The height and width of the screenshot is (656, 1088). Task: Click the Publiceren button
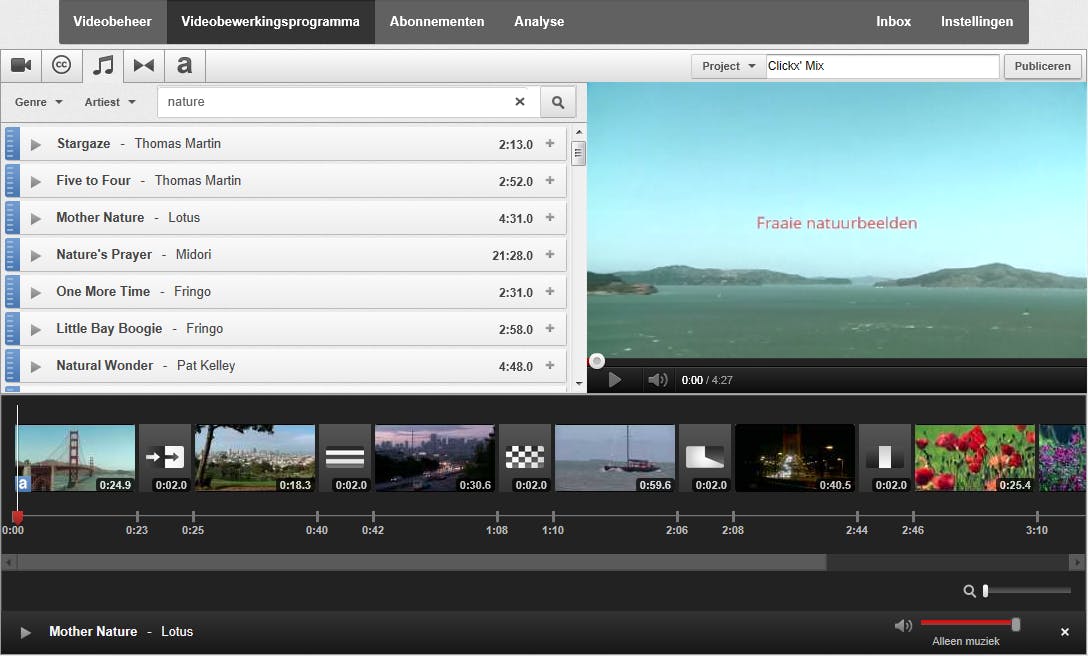(1042, 66)
